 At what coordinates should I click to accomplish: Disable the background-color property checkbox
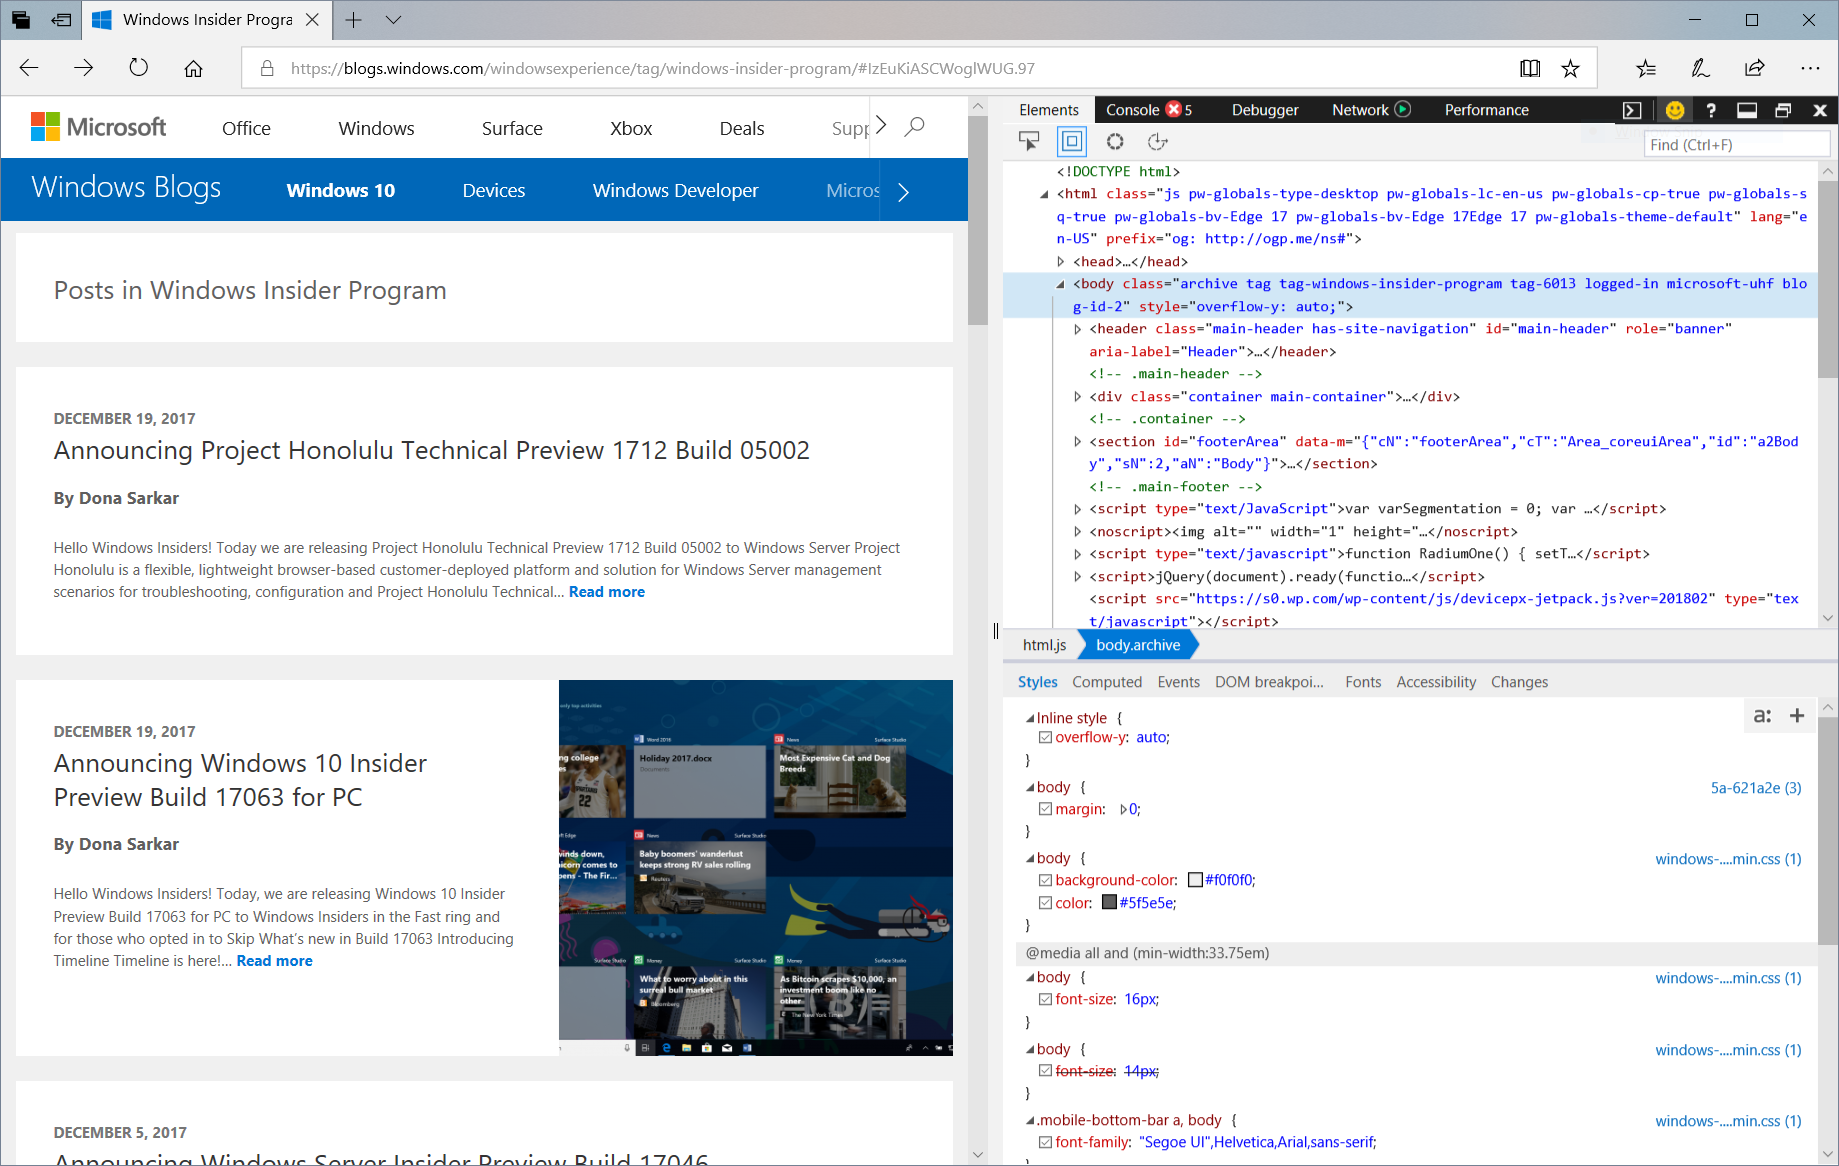(1045, 880)
